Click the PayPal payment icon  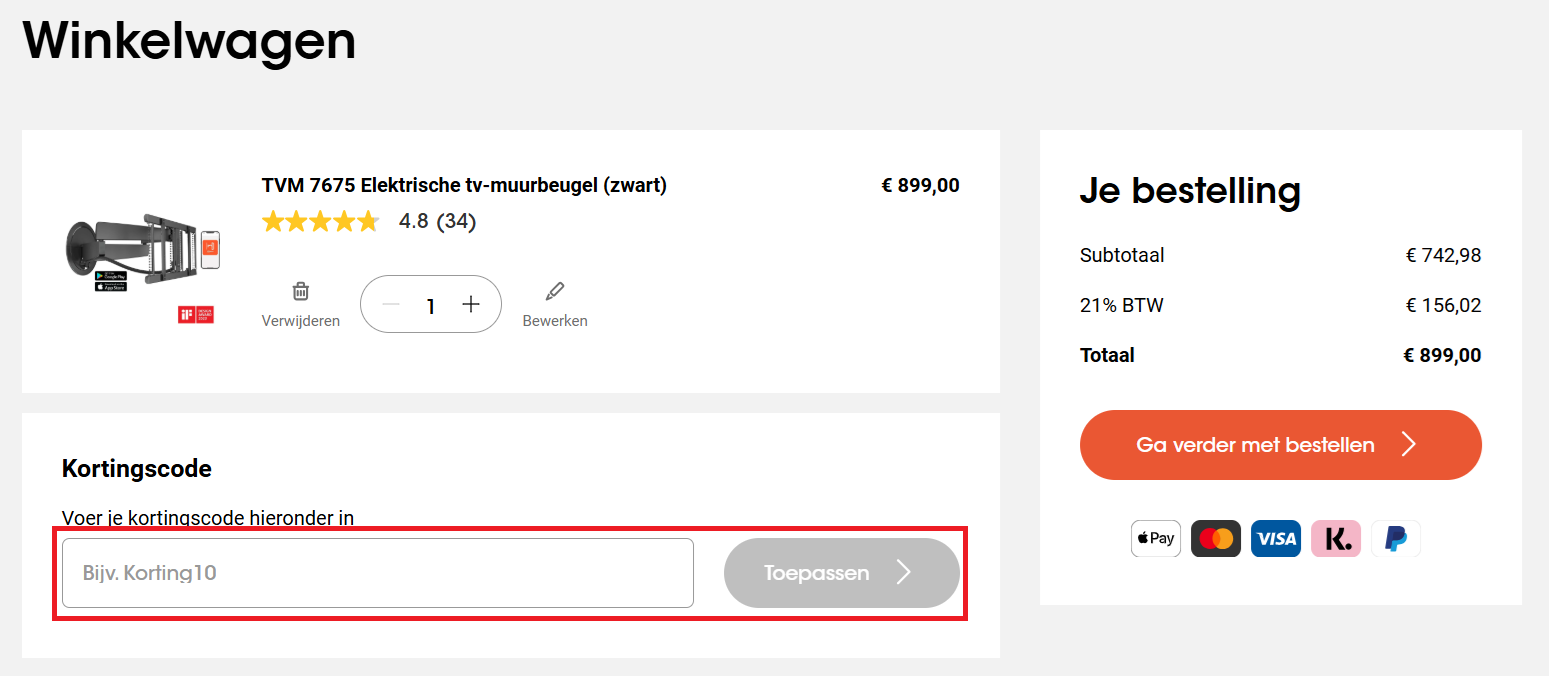1395,538
